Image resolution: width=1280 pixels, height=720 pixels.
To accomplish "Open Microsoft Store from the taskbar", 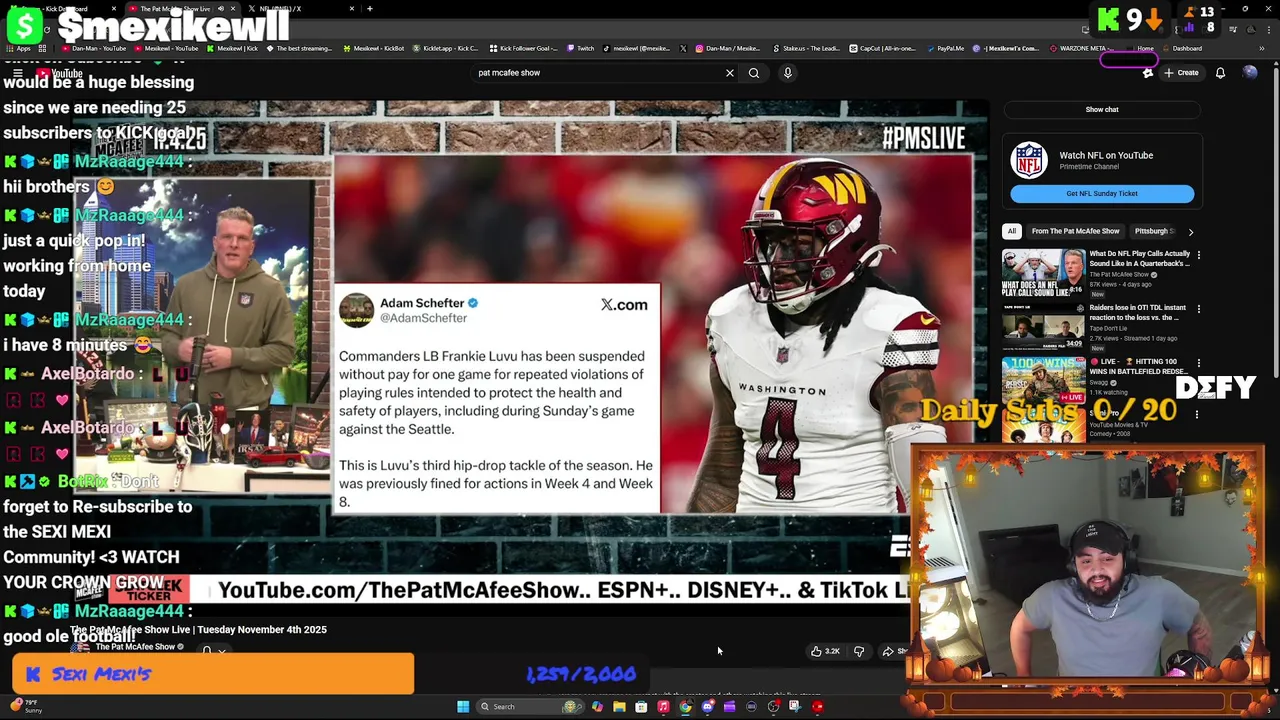I will pyautogui.click(x=641, y=707).
